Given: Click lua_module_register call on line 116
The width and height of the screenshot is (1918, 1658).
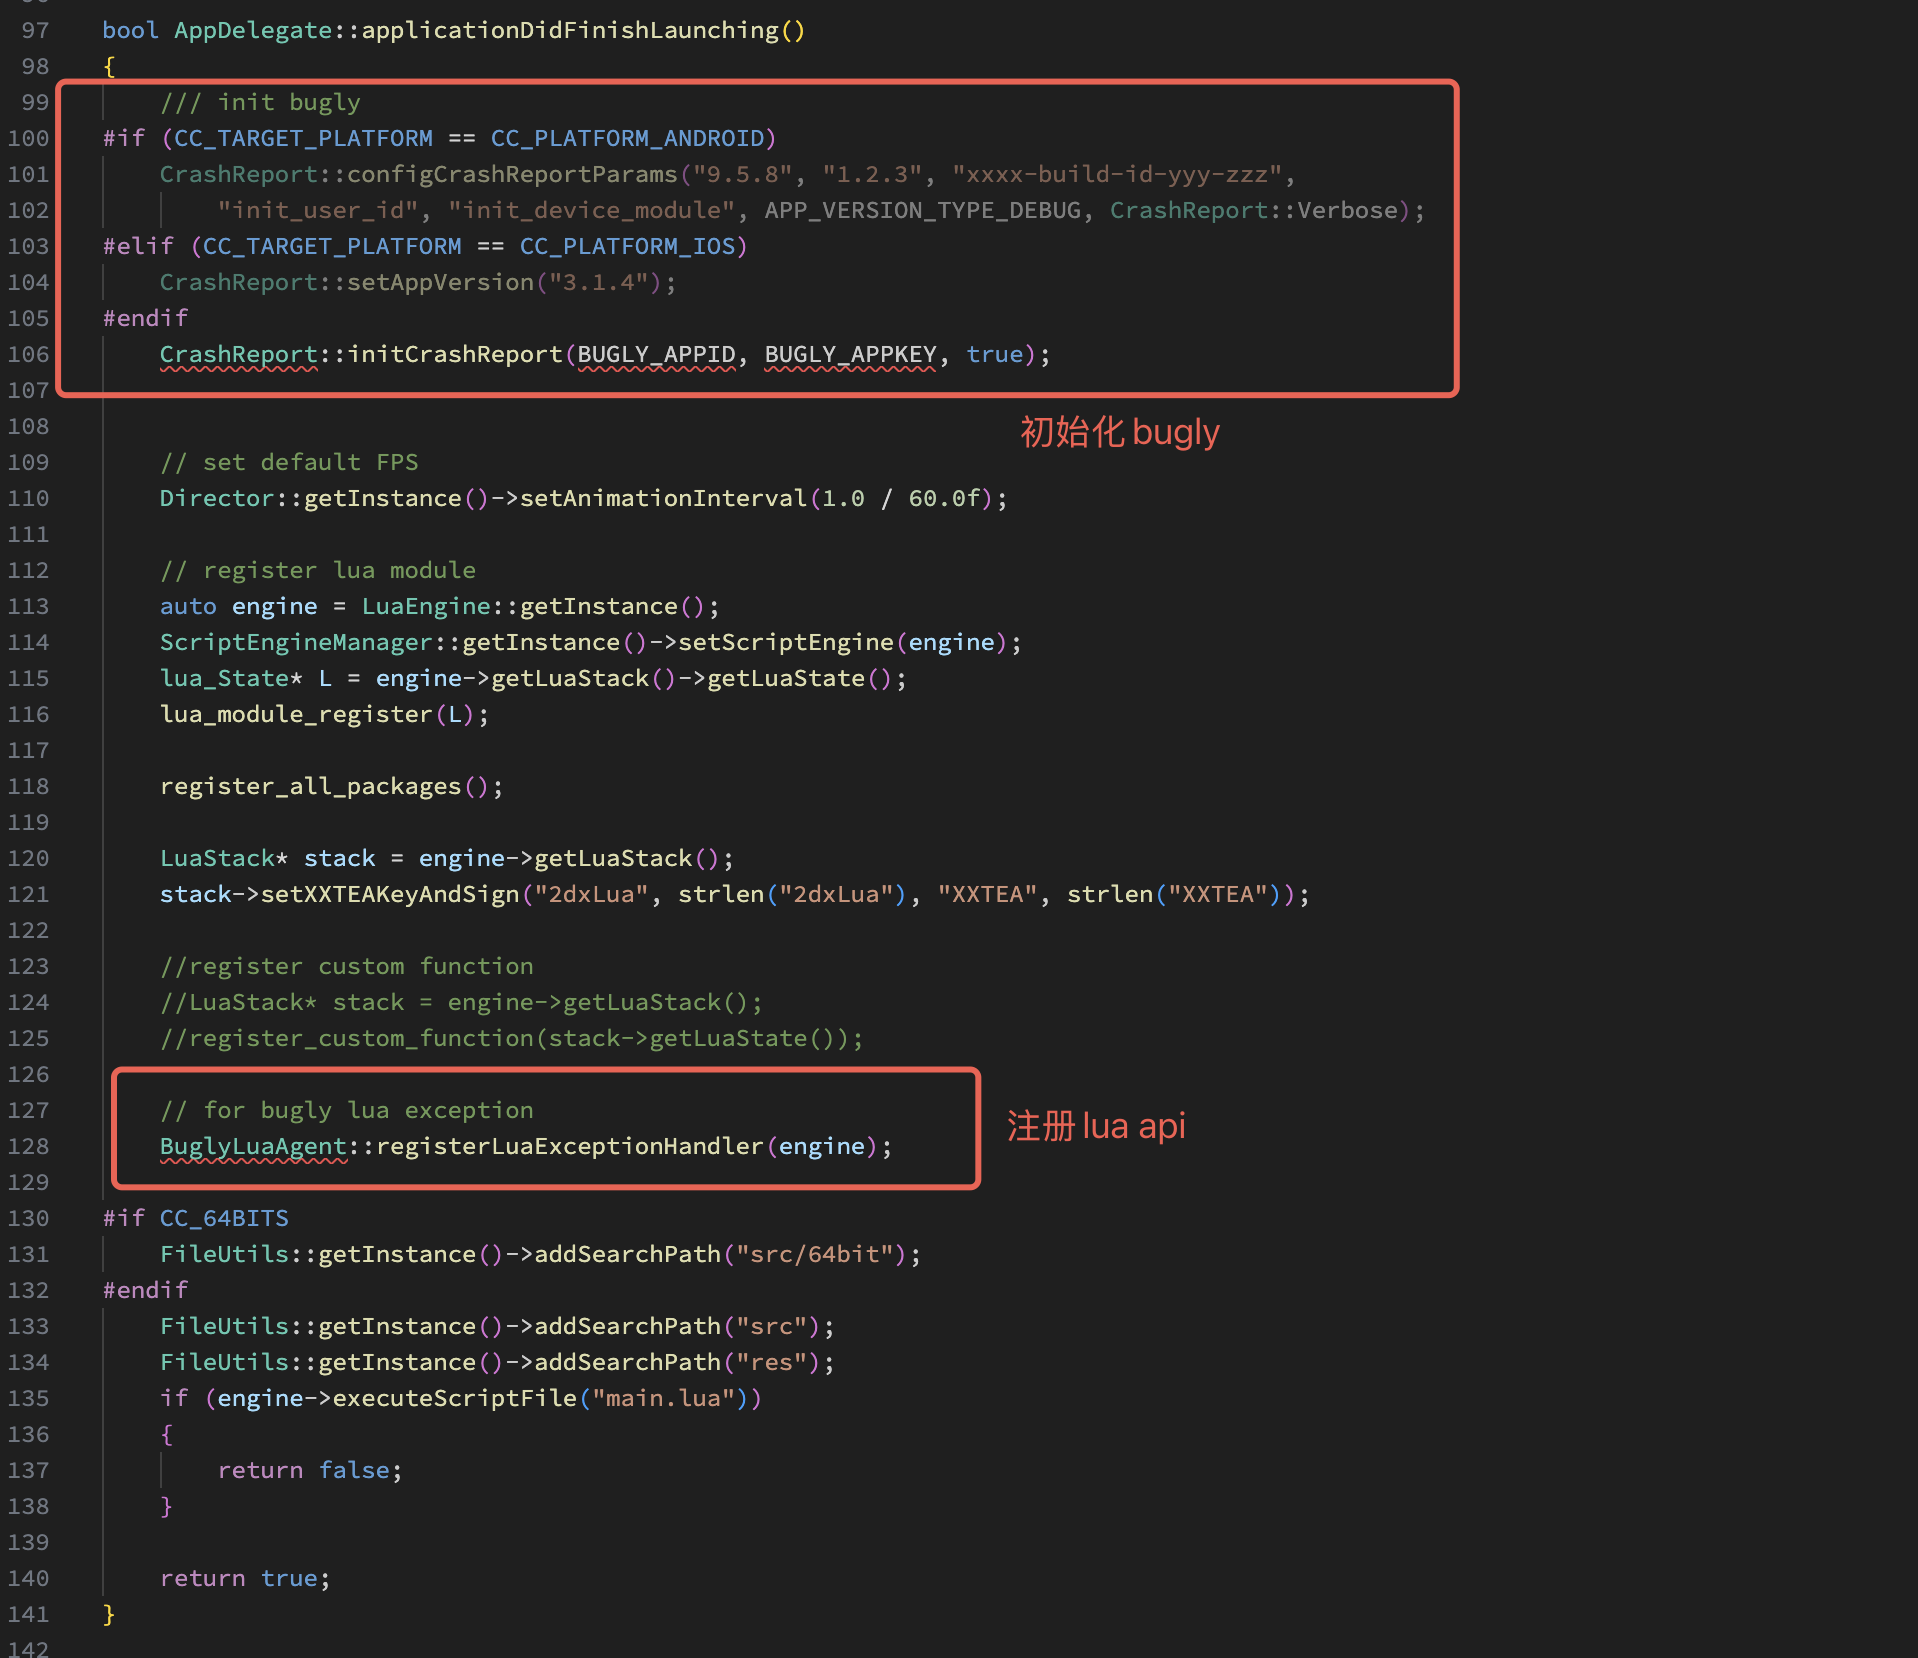Looking at the screenshot, I should click(x=296, y=714).
